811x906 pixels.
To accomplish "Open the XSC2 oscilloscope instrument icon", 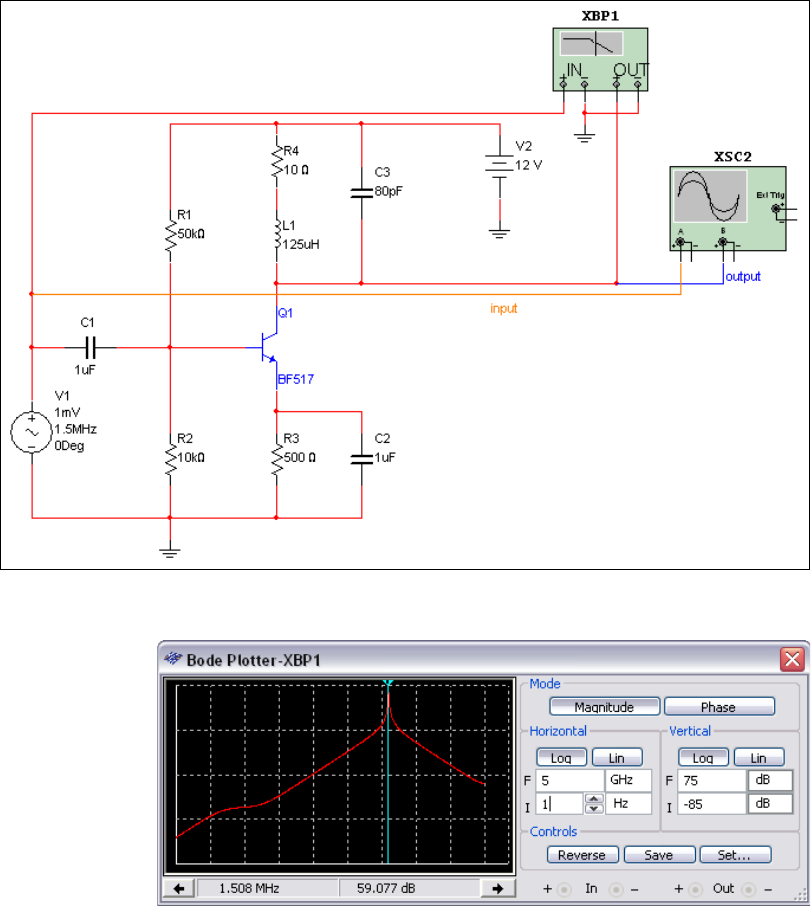I will tap(728, 209).
